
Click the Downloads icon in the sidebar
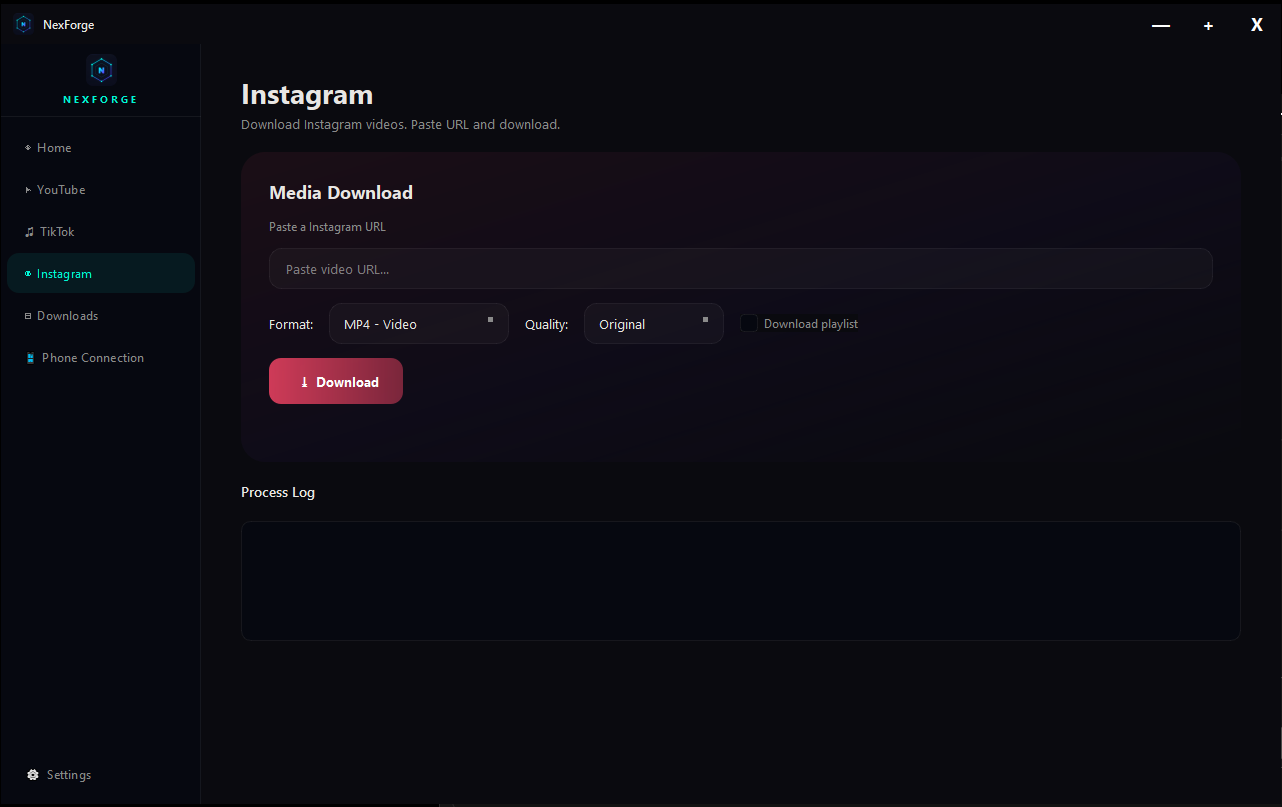28,316
